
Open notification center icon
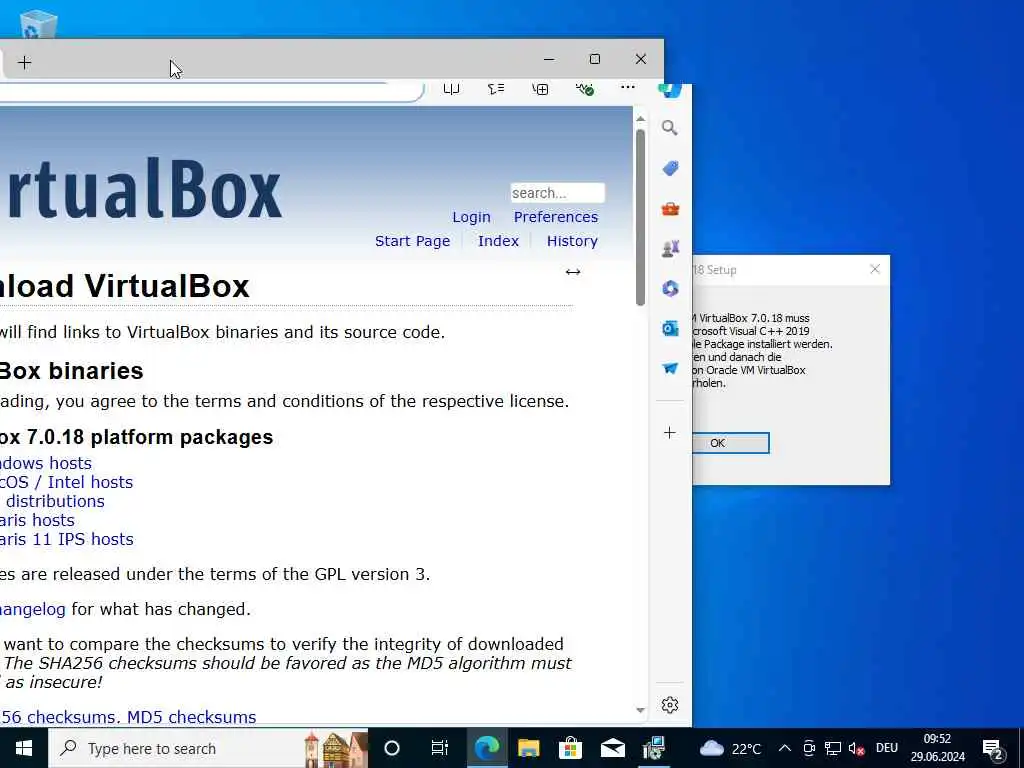pyautogui.click(x=993, y=750)
